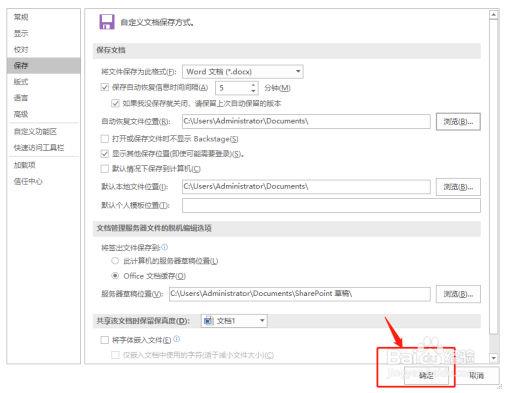The width and height of the screenshot is (506, 393).
Task: Decrease the autosave minutes spinner value
Action: pyautogui.click(x=253, y=91)
